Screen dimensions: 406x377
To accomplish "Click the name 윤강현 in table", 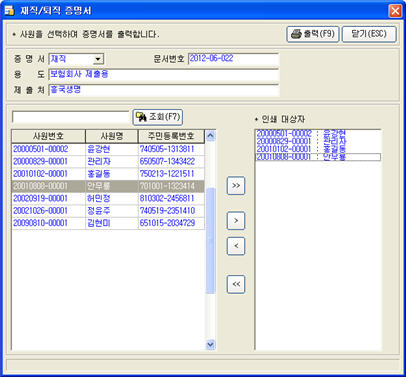I will click(x=99, y=149).
